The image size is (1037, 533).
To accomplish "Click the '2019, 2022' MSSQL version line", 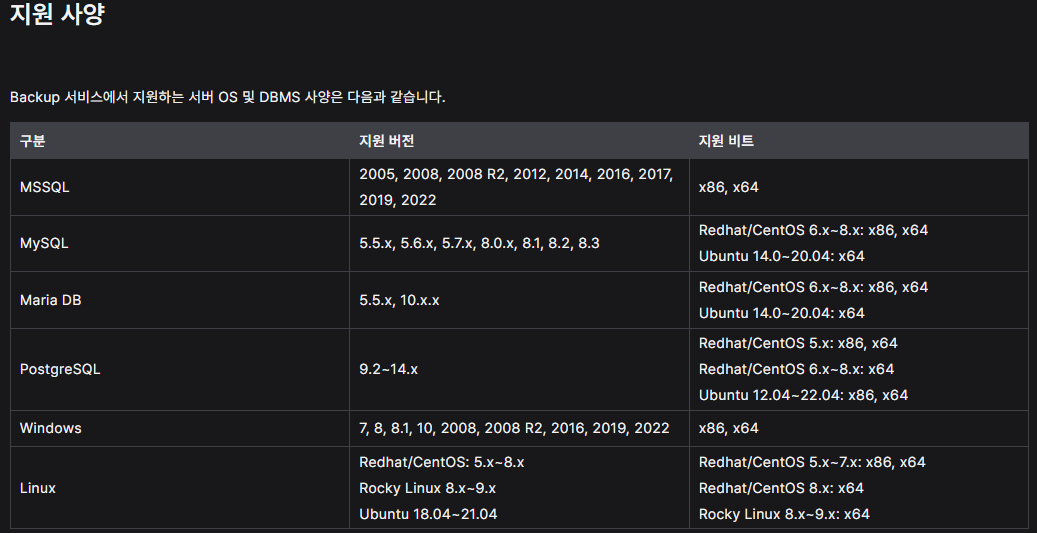I will [397, 200].
